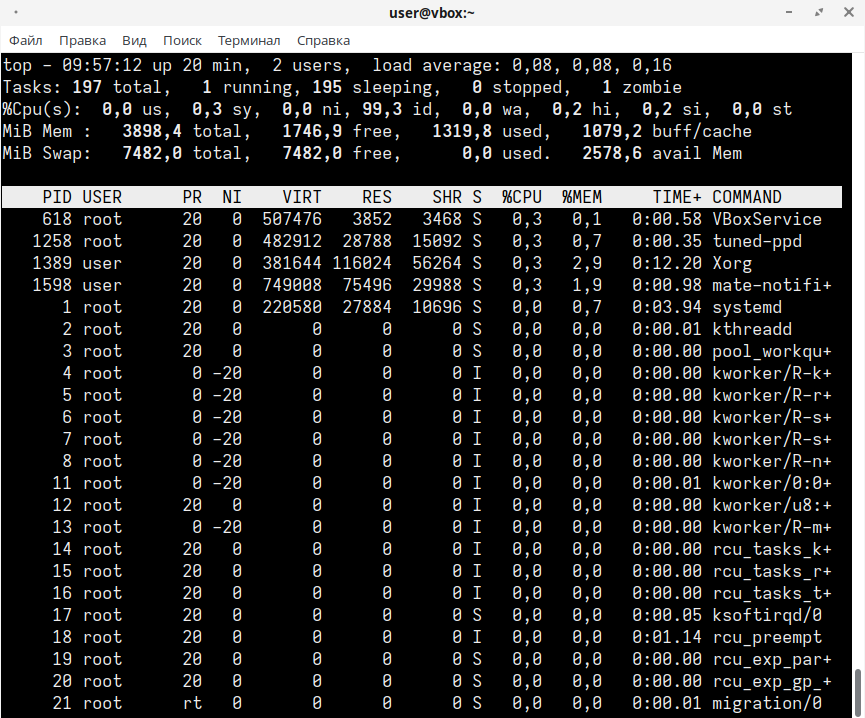This screenshot has height=718, width=865.
Task: Maximize the terminal window
Action: pyautogui.click(x=820, y=12)
